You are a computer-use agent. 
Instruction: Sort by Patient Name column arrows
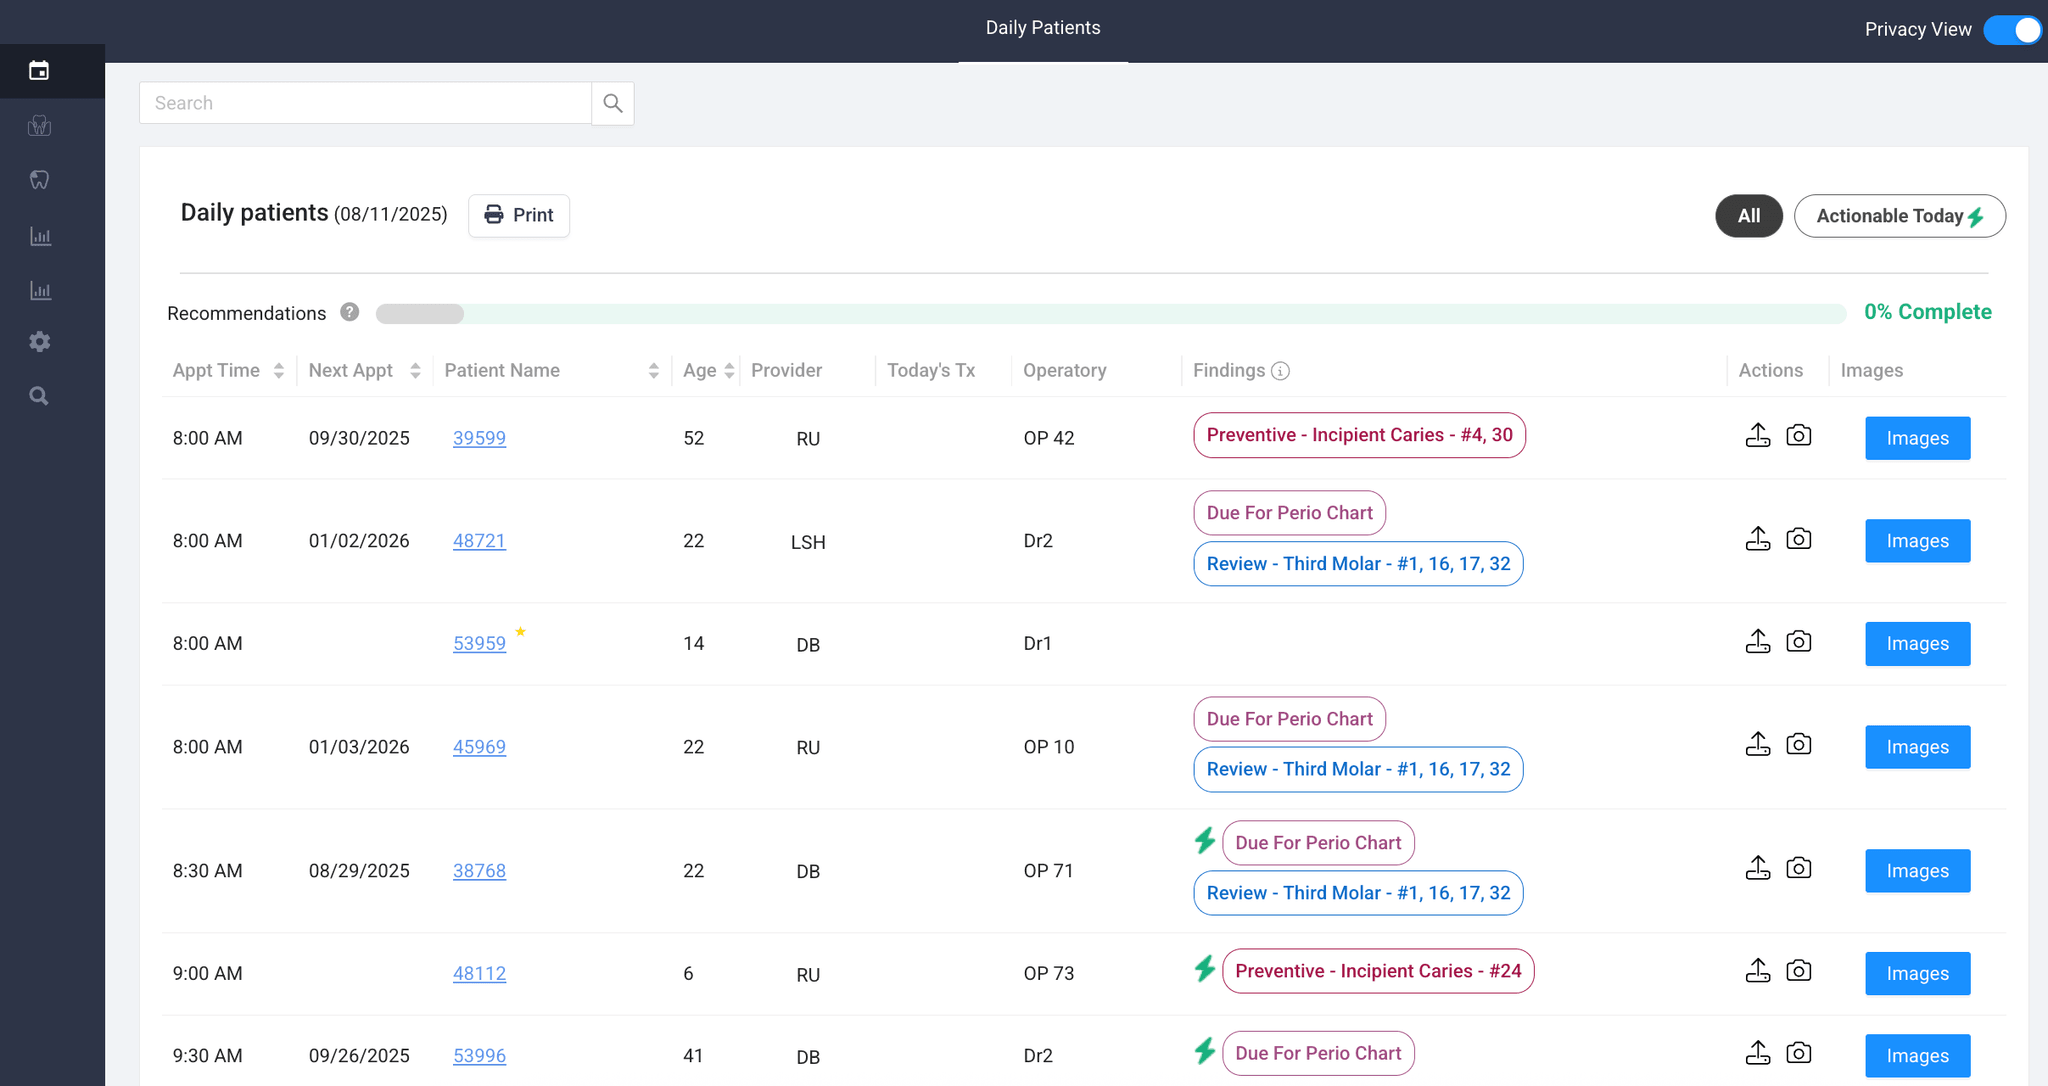pos(654,370)
